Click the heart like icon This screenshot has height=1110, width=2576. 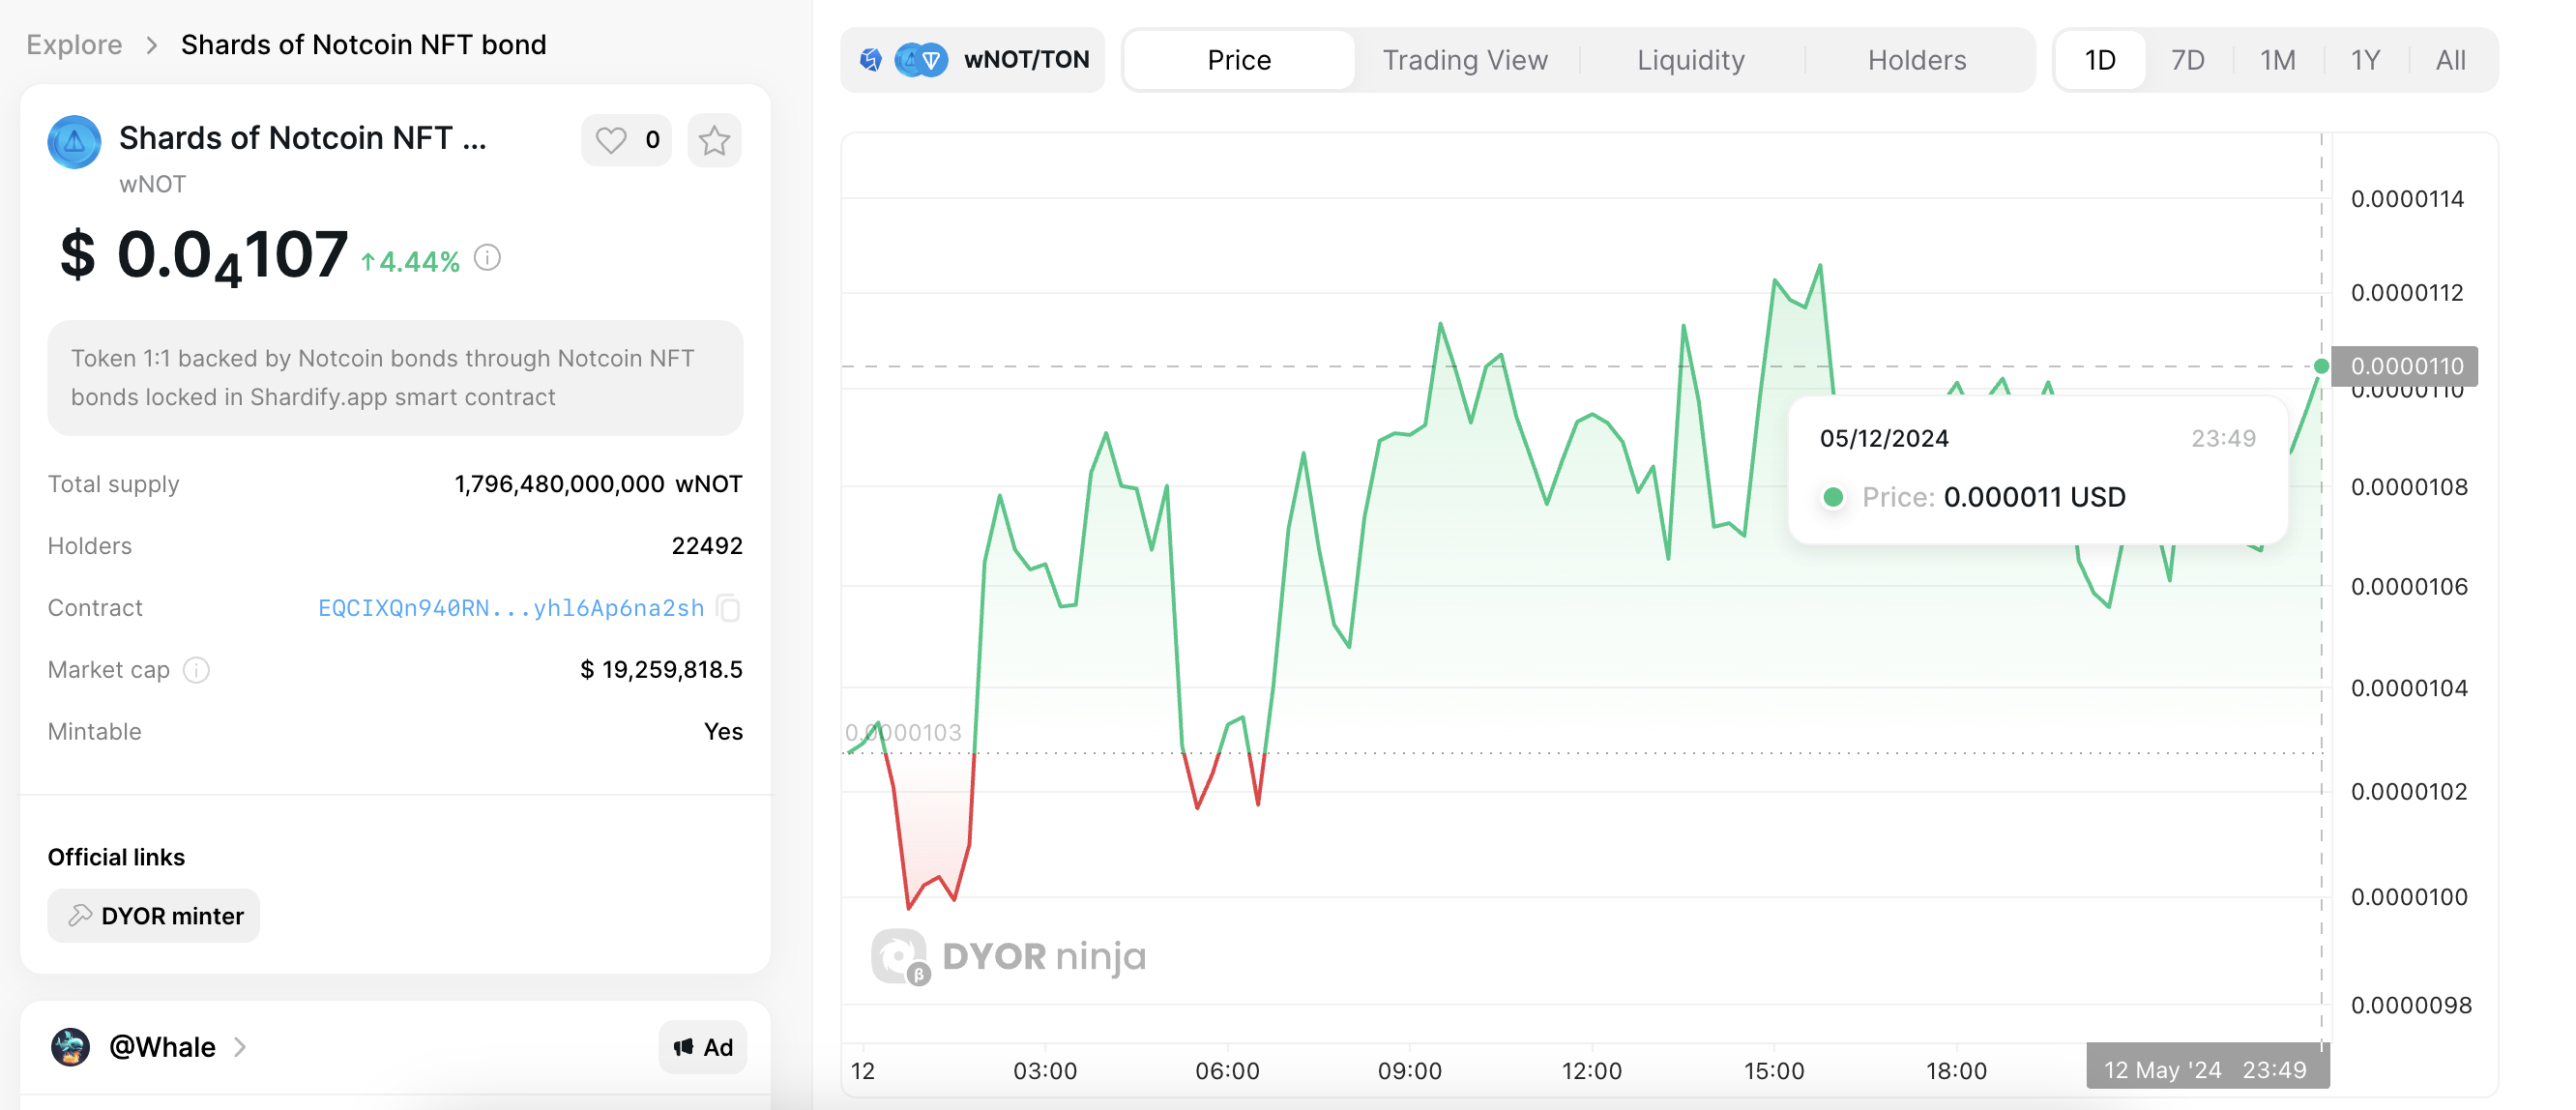(611, 140)
